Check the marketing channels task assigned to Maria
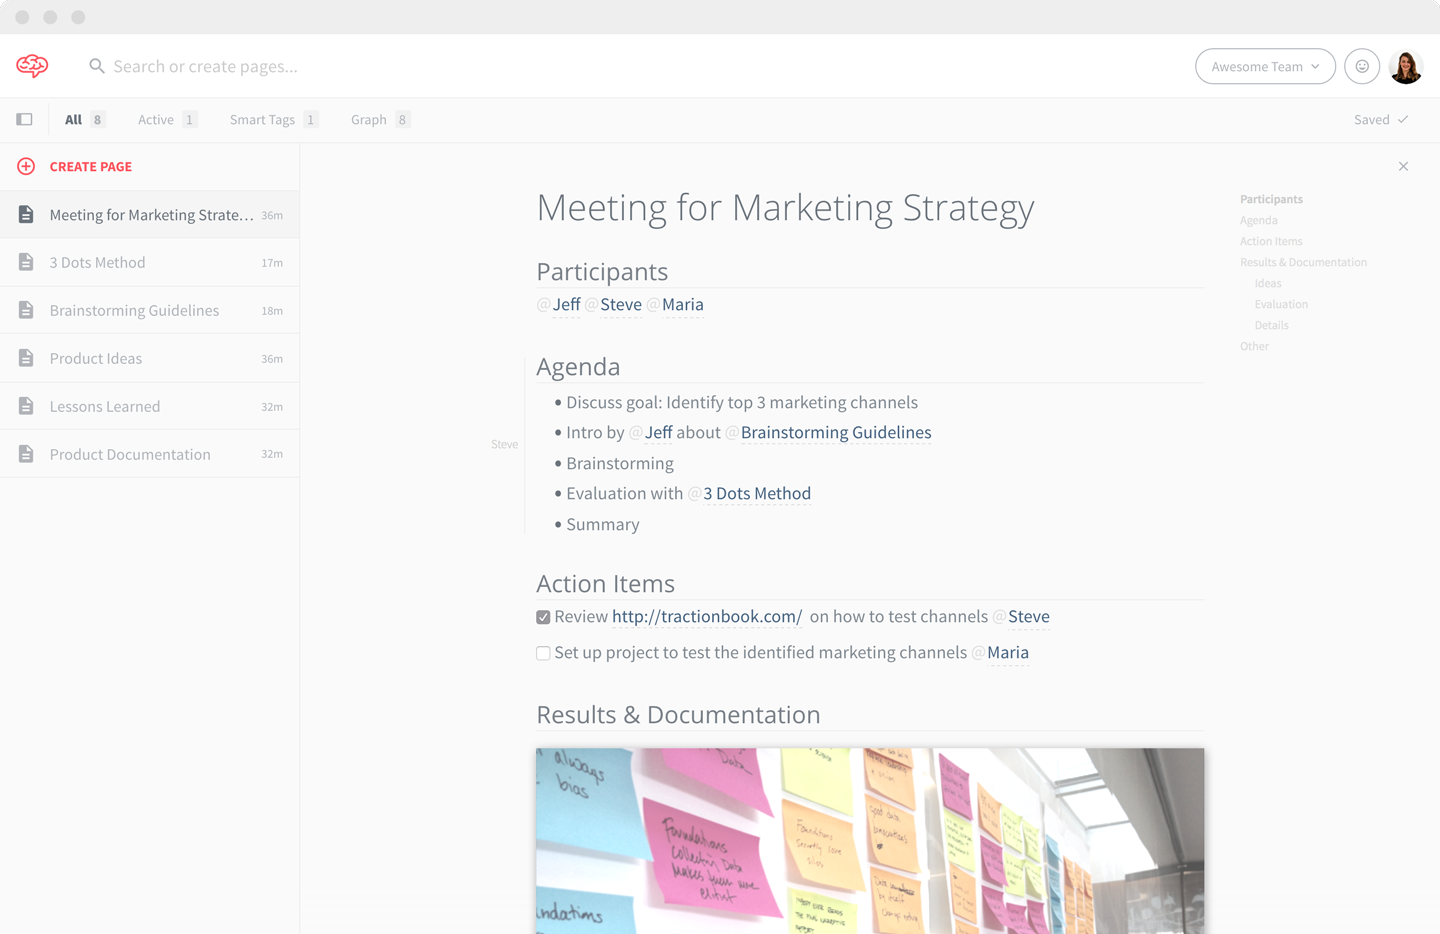The width and height of the screenshot is (1440, 934). point(543,652)
